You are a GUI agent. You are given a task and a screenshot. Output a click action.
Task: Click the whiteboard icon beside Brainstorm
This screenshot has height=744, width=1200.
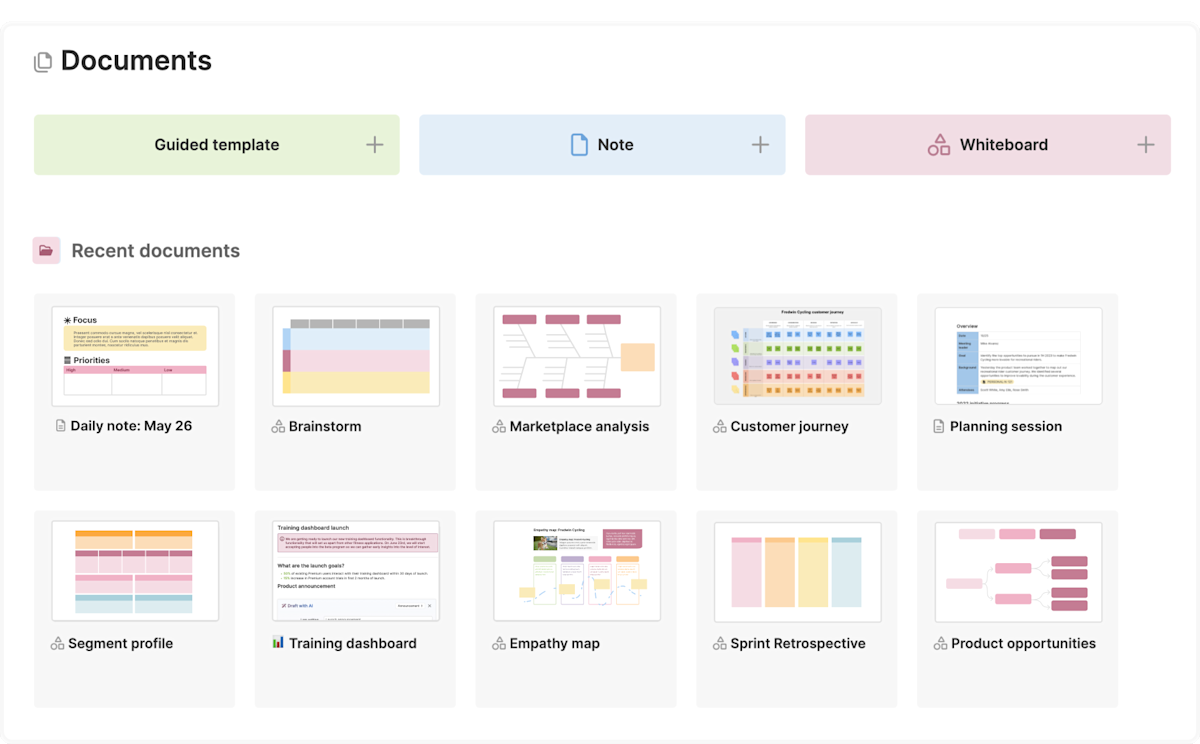click(x=279, y=427)
